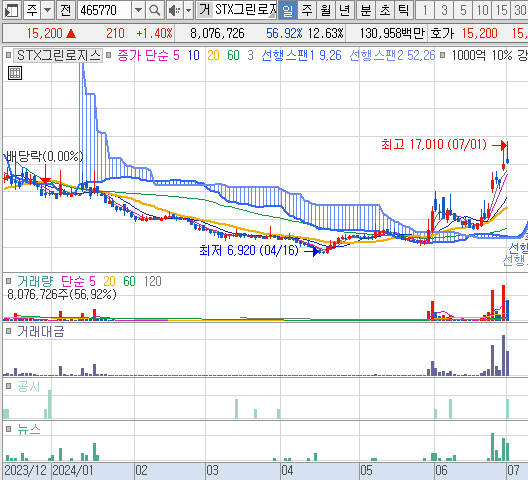This screenshot has width=528, height=480.
Task: Click the 2024/01 date axis label
Action: point(73,470)
